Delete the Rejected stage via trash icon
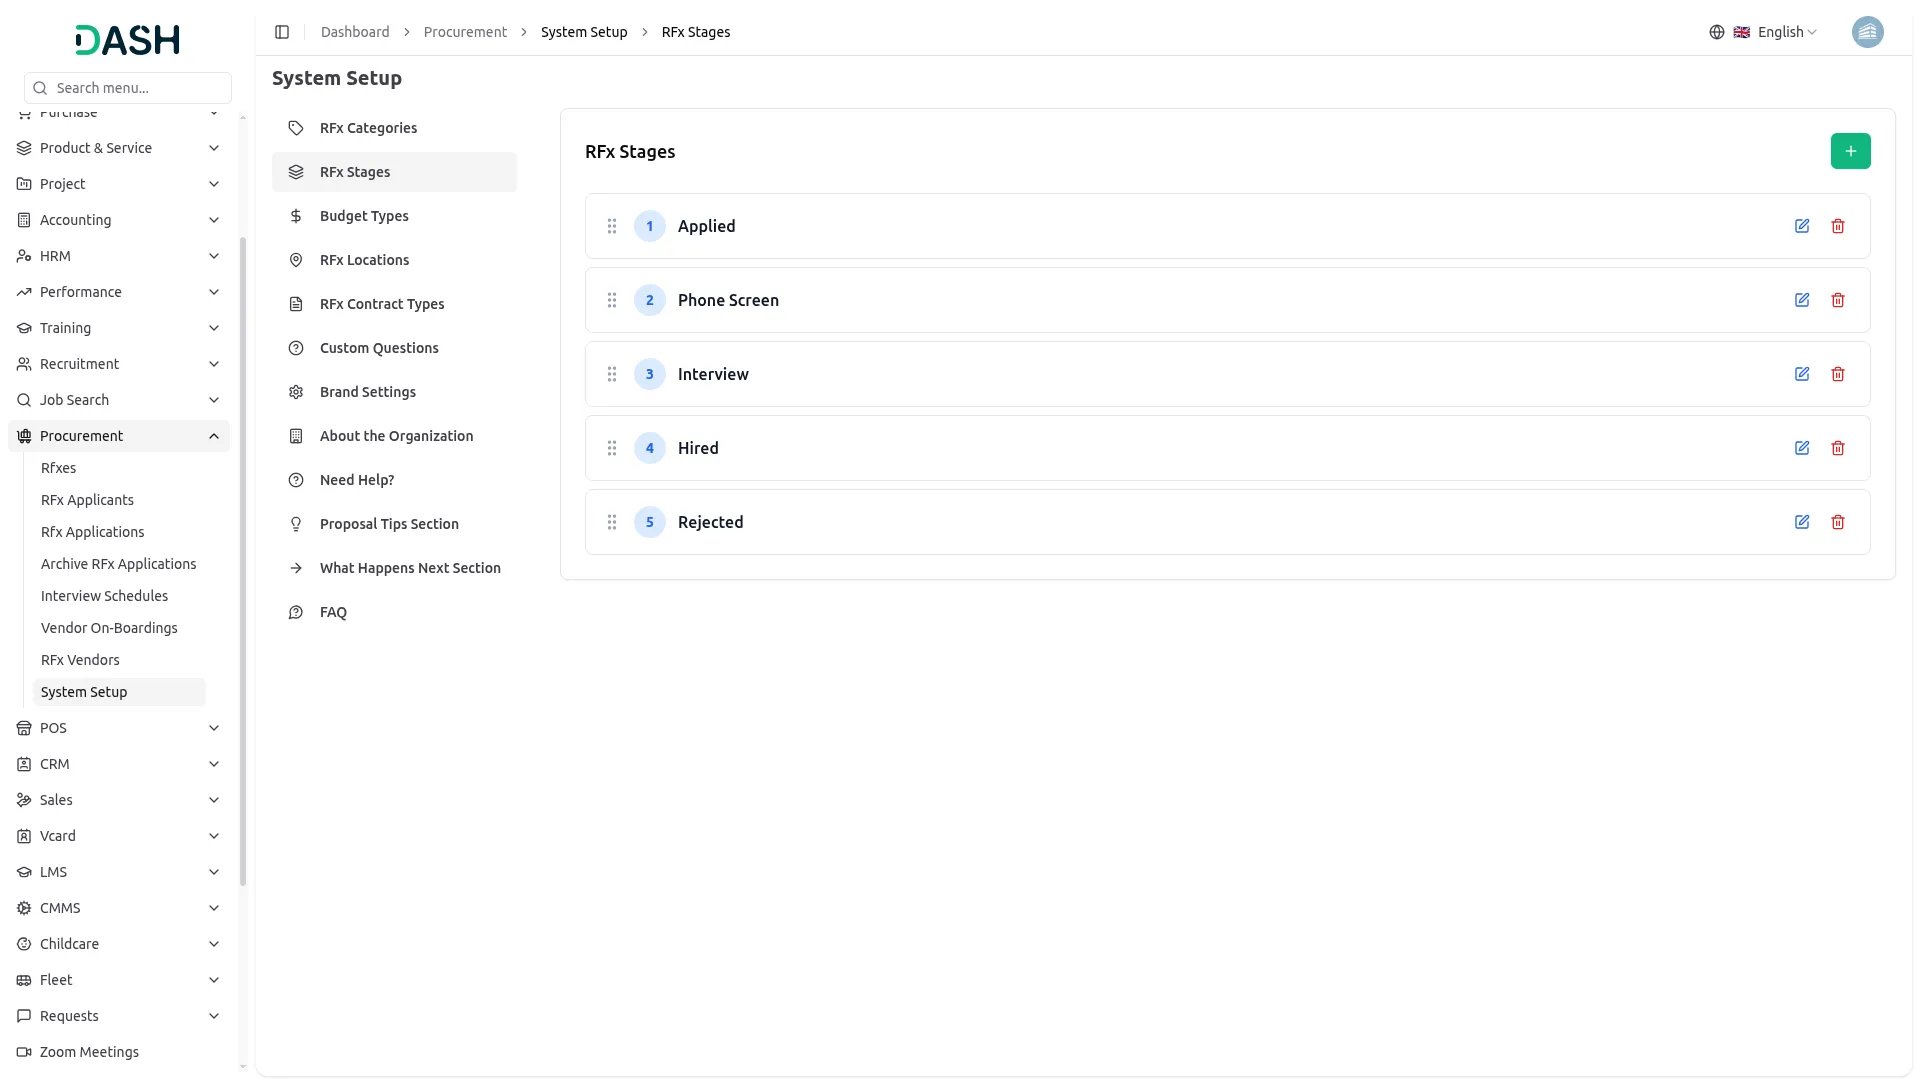1920x1080 pixels. (1837, 522)
